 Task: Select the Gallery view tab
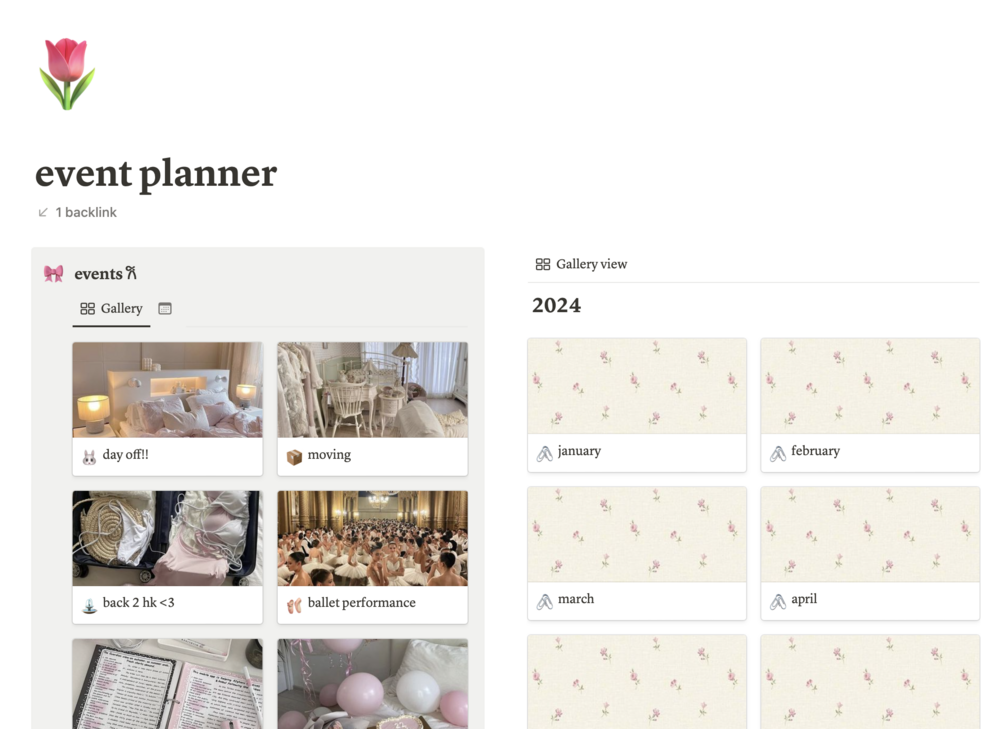point(581,264)
